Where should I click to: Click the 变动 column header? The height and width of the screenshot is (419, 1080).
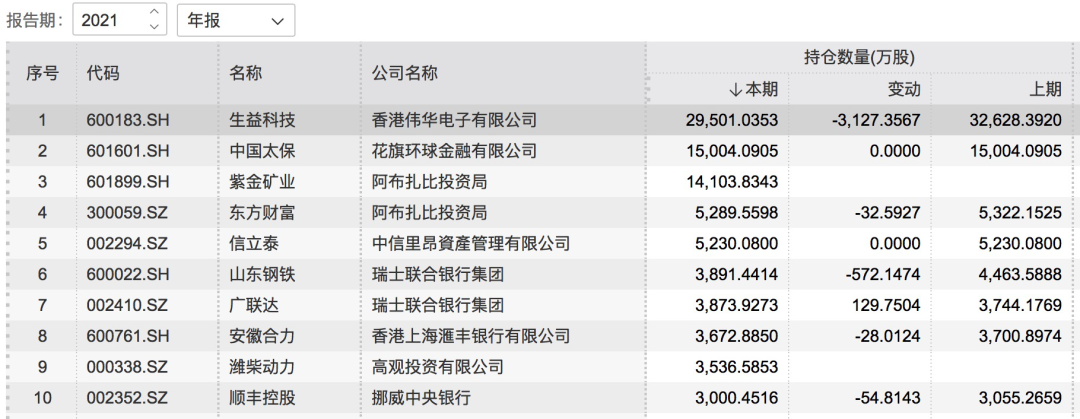pos(904,90)
